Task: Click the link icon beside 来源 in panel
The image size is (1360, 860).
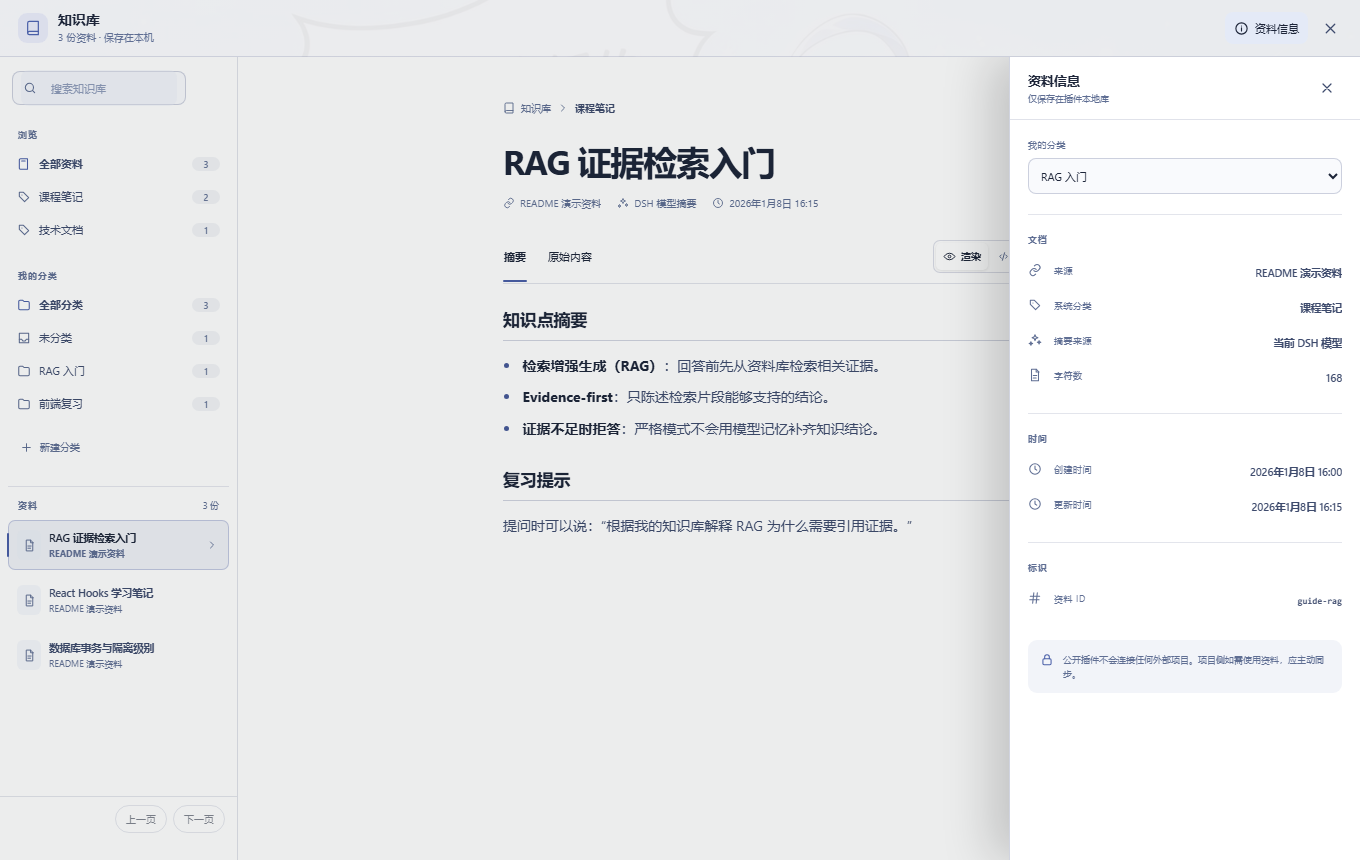Action: tap(1035, 271)
